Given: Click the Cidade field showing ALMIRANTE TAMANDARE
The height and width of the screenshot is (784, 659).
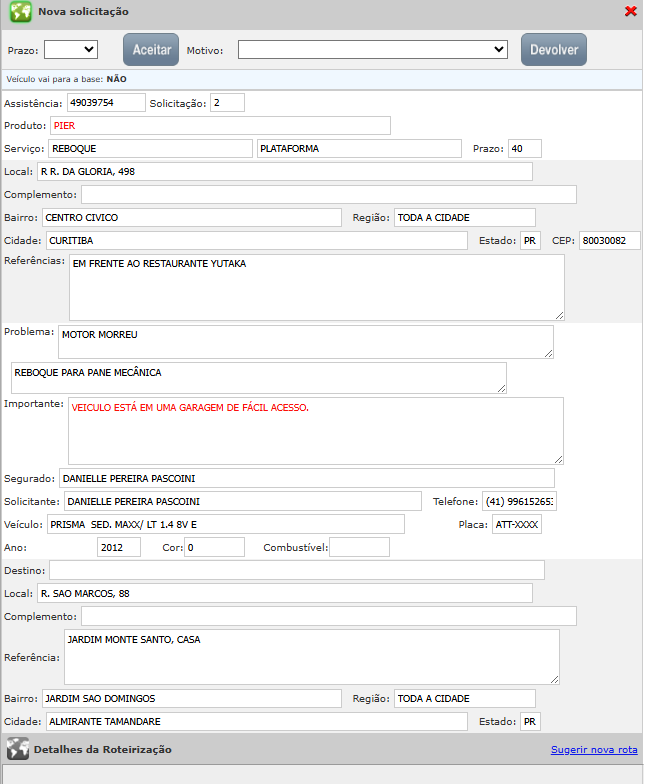Looking at the screenshot, I should point(256,722).
